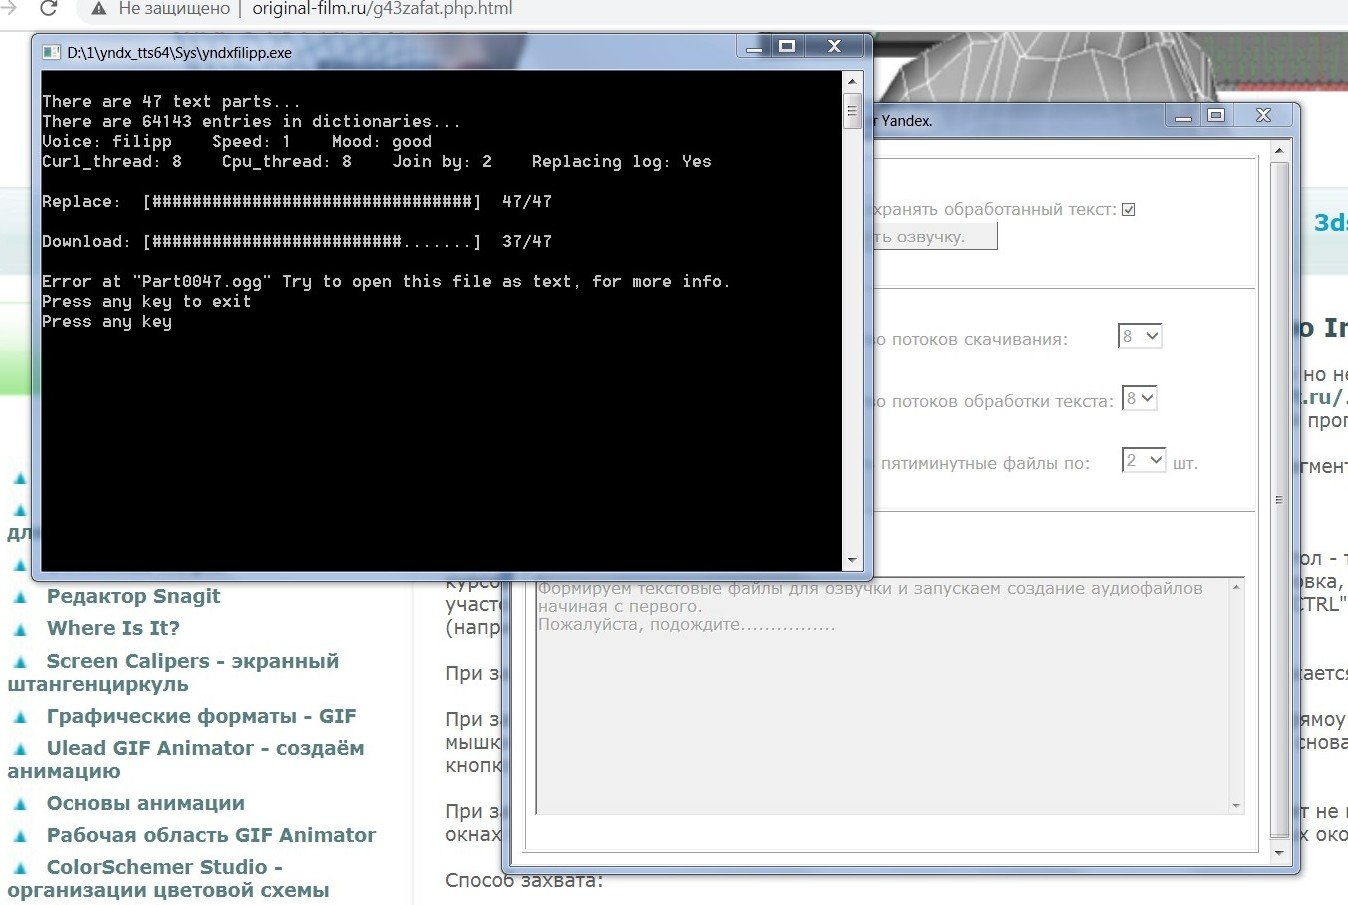Open the Редактор Snagit link
Image resolution: width=1348 pixels, height=905 pixels.
[133, 596]
